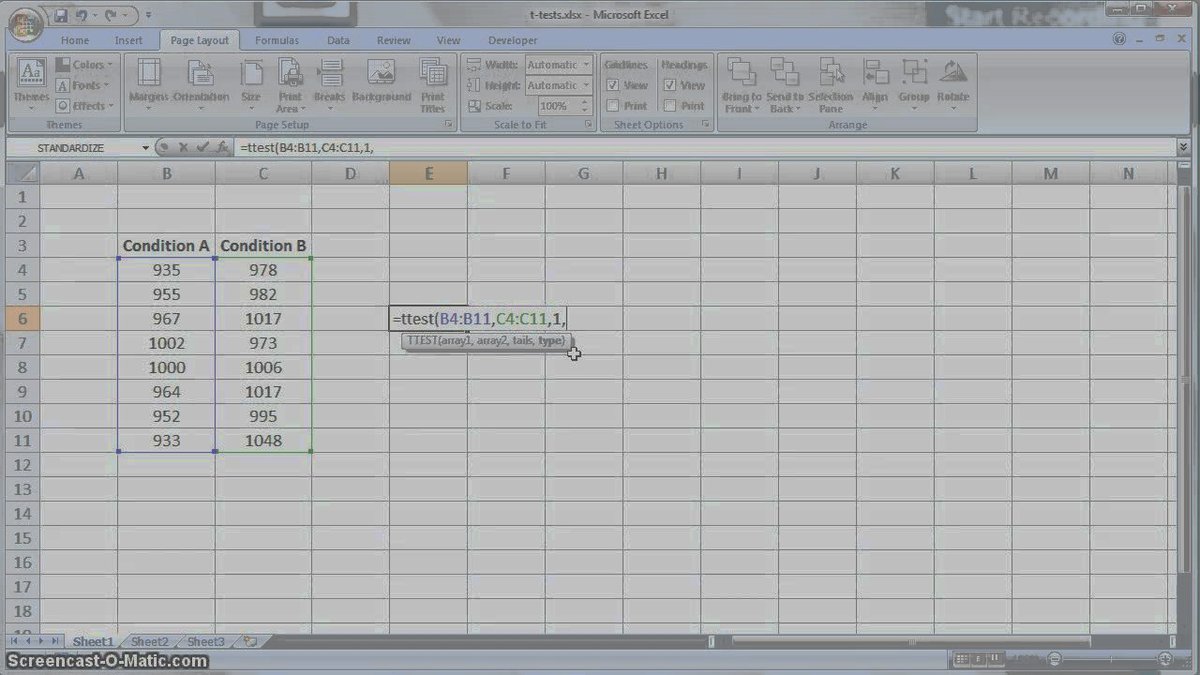This screenshot has height=675, width=1200.
Task: Expand the theme Effects dropdown
Action: click(85, 106)
